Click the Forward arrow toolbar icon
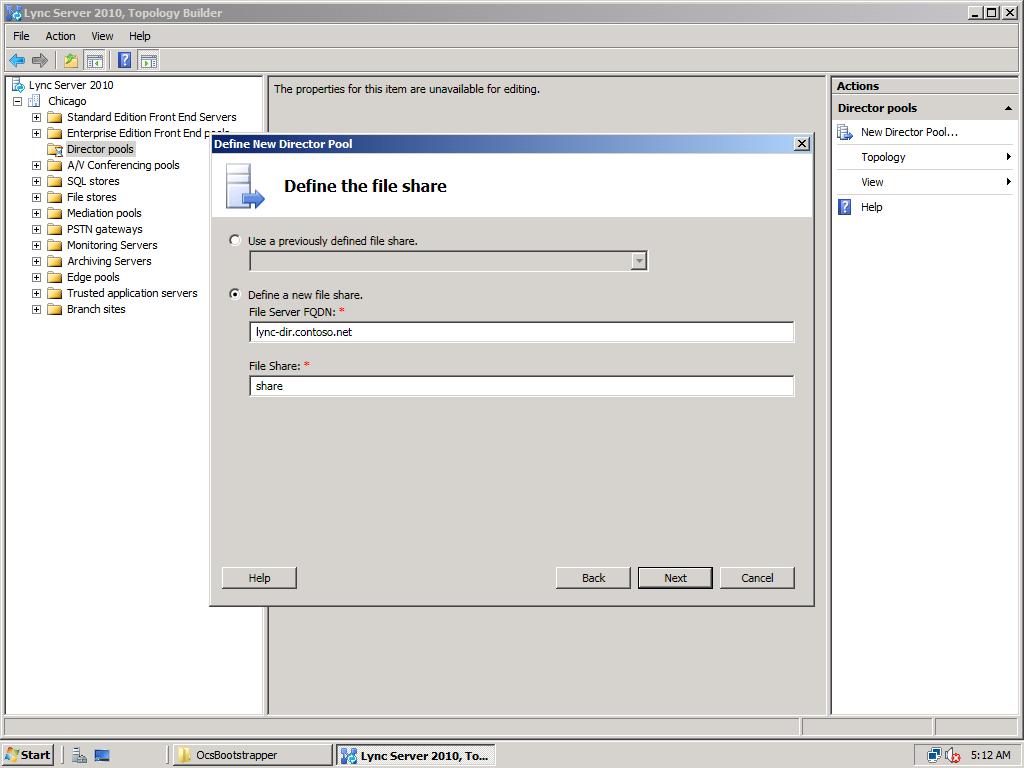1024x768 pixels. [x=40, y=61]
